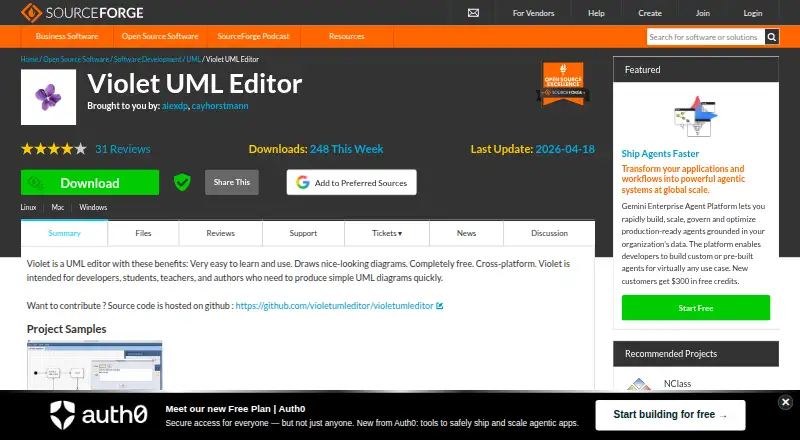Click the SourceForge logo

82,12
